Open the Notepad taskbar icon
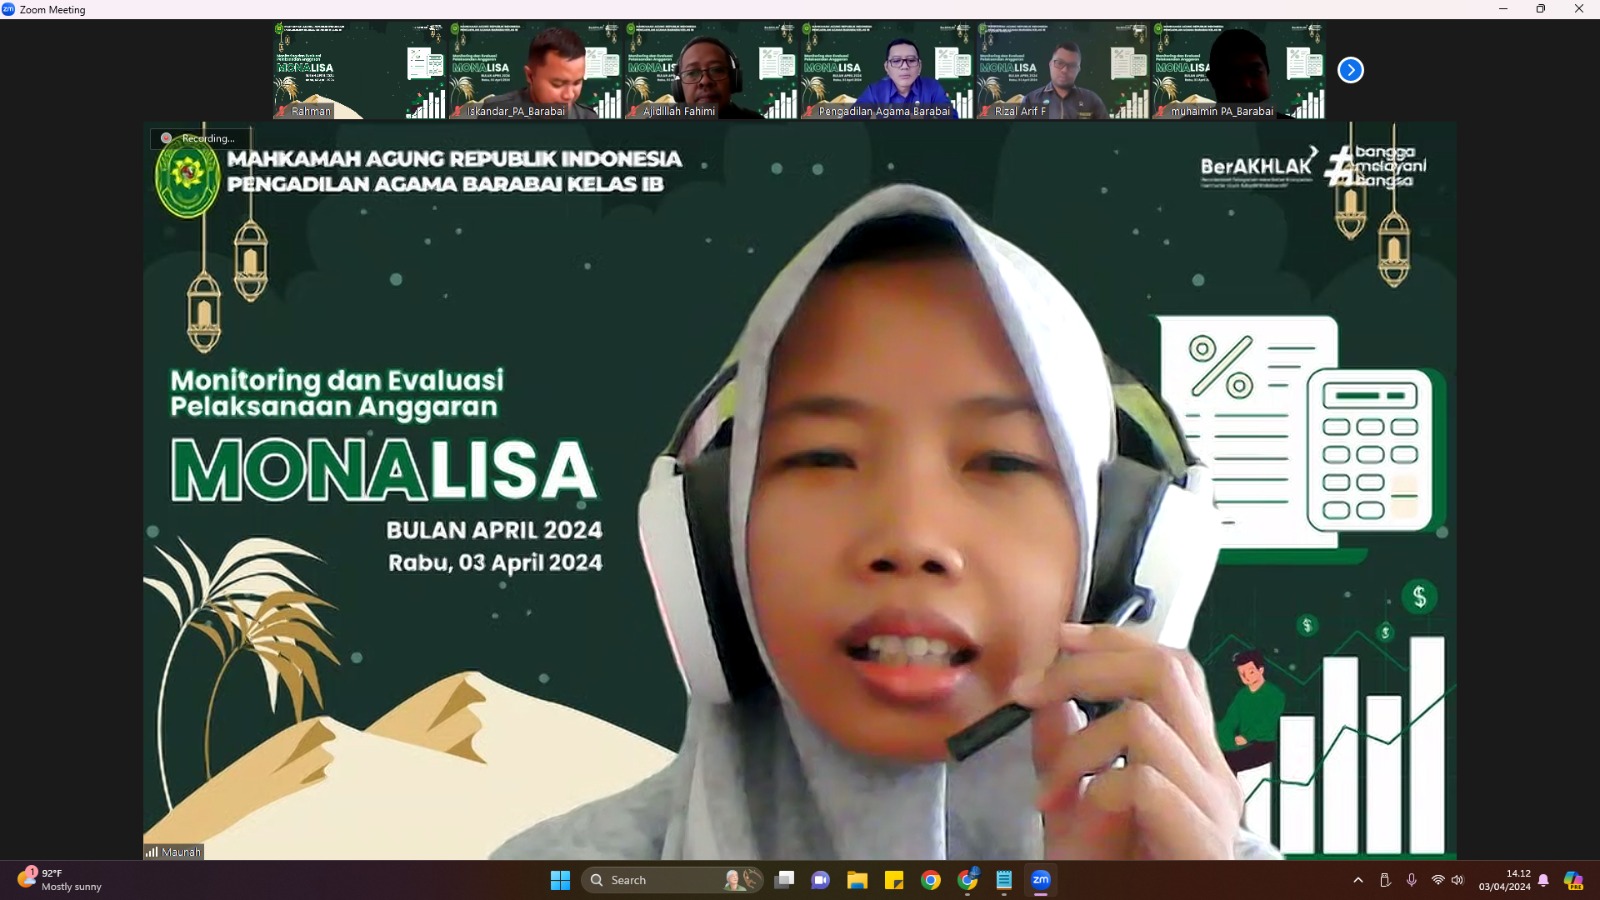The width and height of the screenshot is (1600, 900). point(1004,880)
